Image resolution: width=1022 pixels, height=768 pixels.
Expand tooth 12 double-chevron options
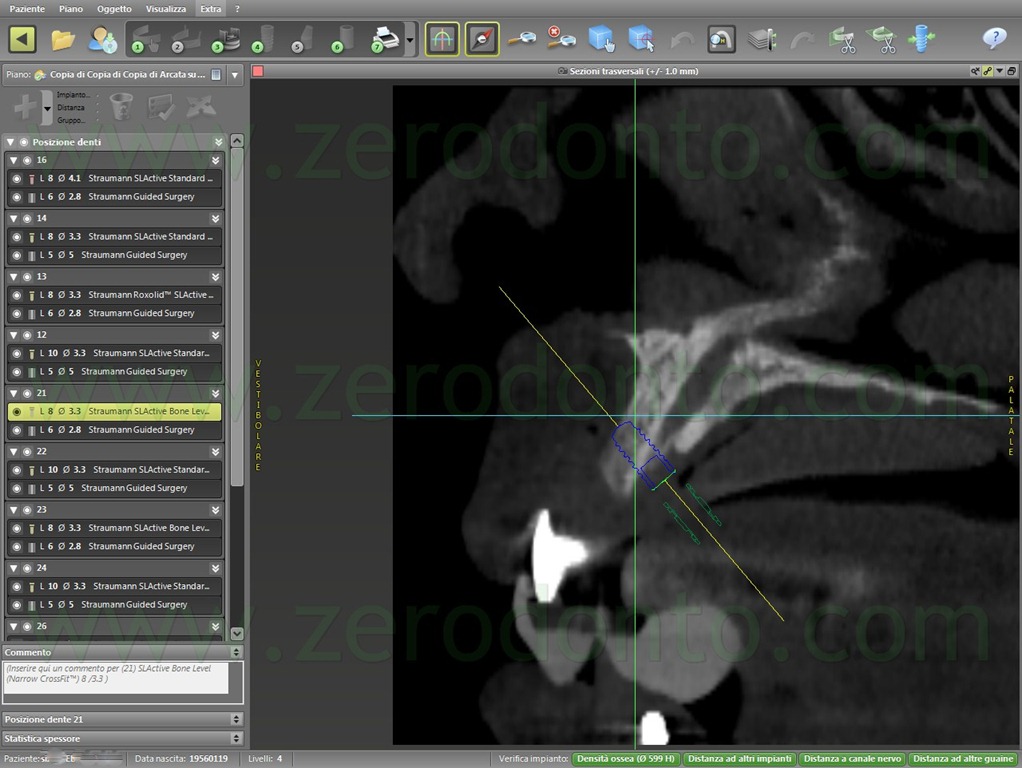click(x=215, y=334)
